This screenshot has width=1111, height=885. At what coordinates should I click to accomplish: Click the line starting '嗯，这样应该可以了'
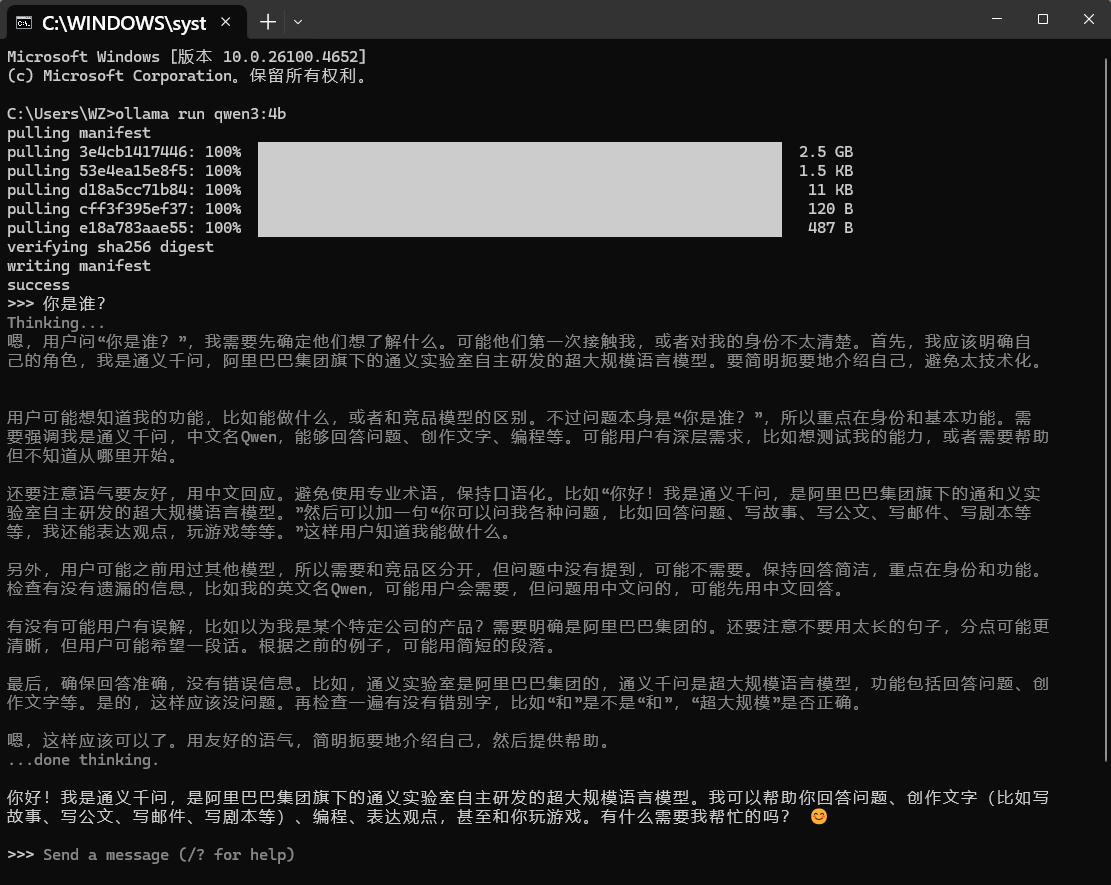click(308, 740)
